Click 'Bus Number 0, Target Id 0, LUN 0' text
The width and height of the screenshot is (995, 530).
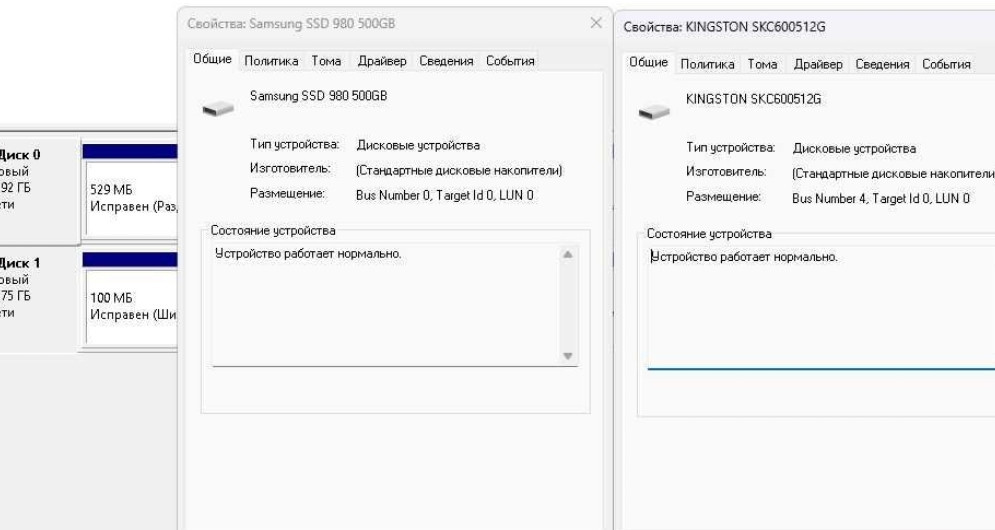pos(444,195)
